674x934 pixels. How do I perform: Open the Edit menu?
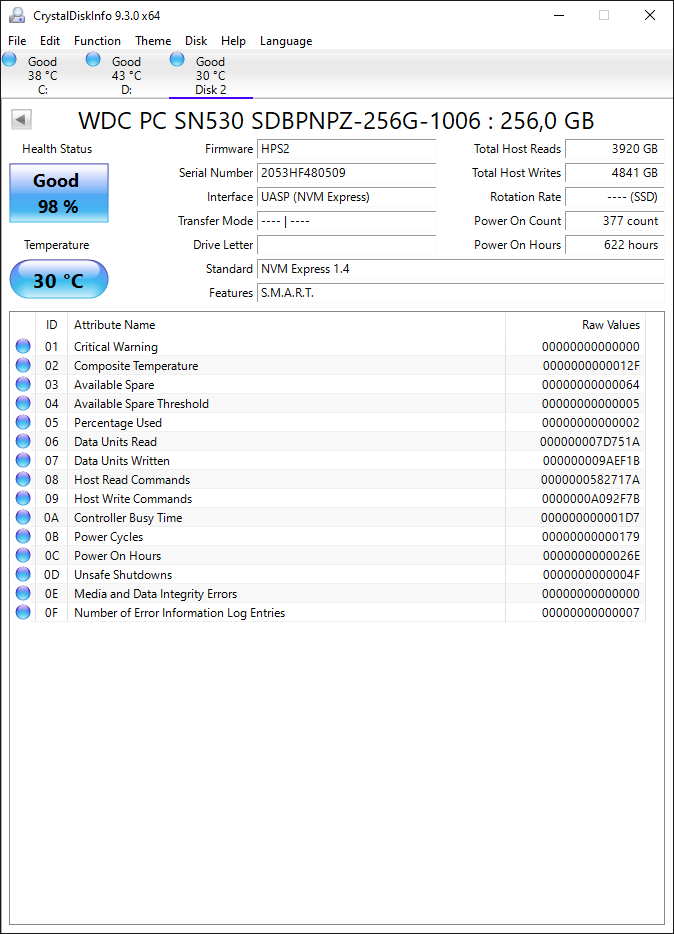coord(50,41)
